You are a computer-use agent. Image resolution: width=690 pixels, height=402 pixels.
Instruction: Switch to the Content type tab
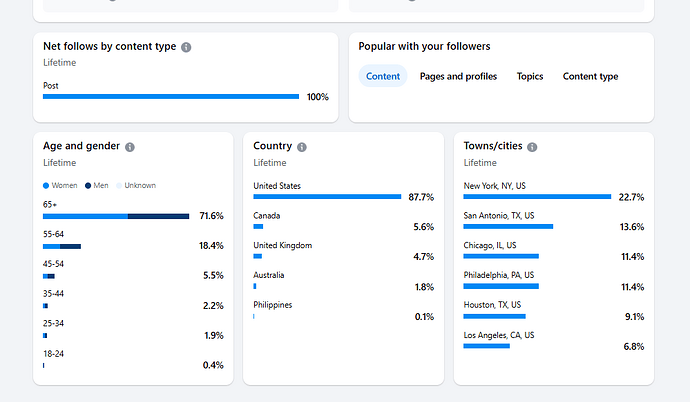(590, 76)
